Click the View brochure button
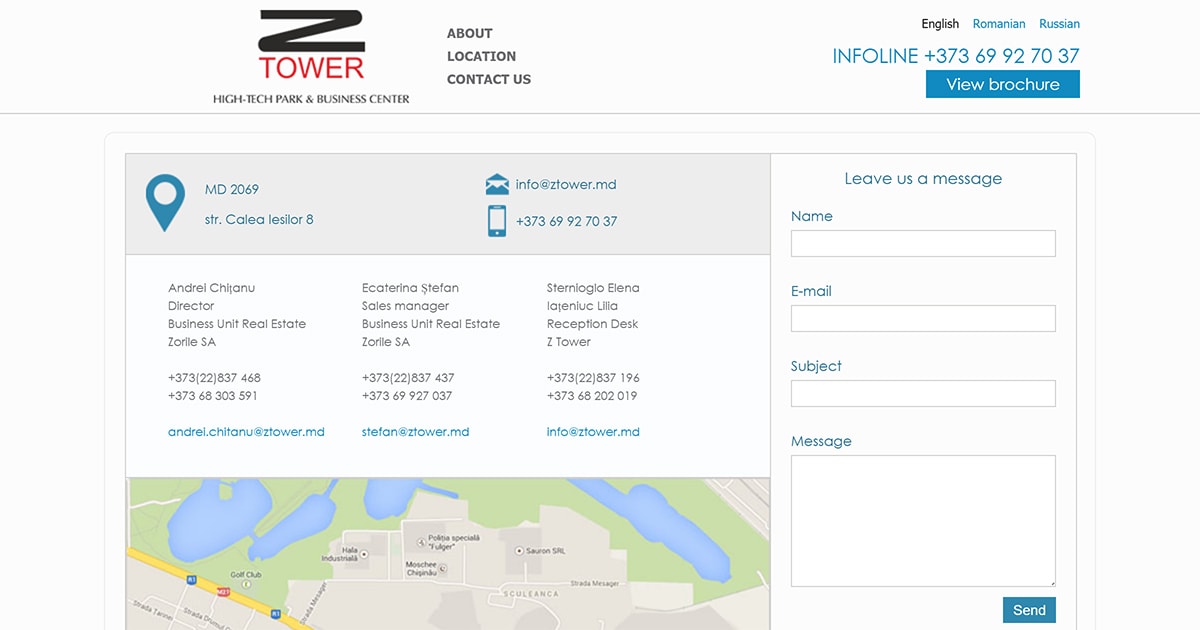The width and height of the screenshot is (1200, 630). [1003, 84]
